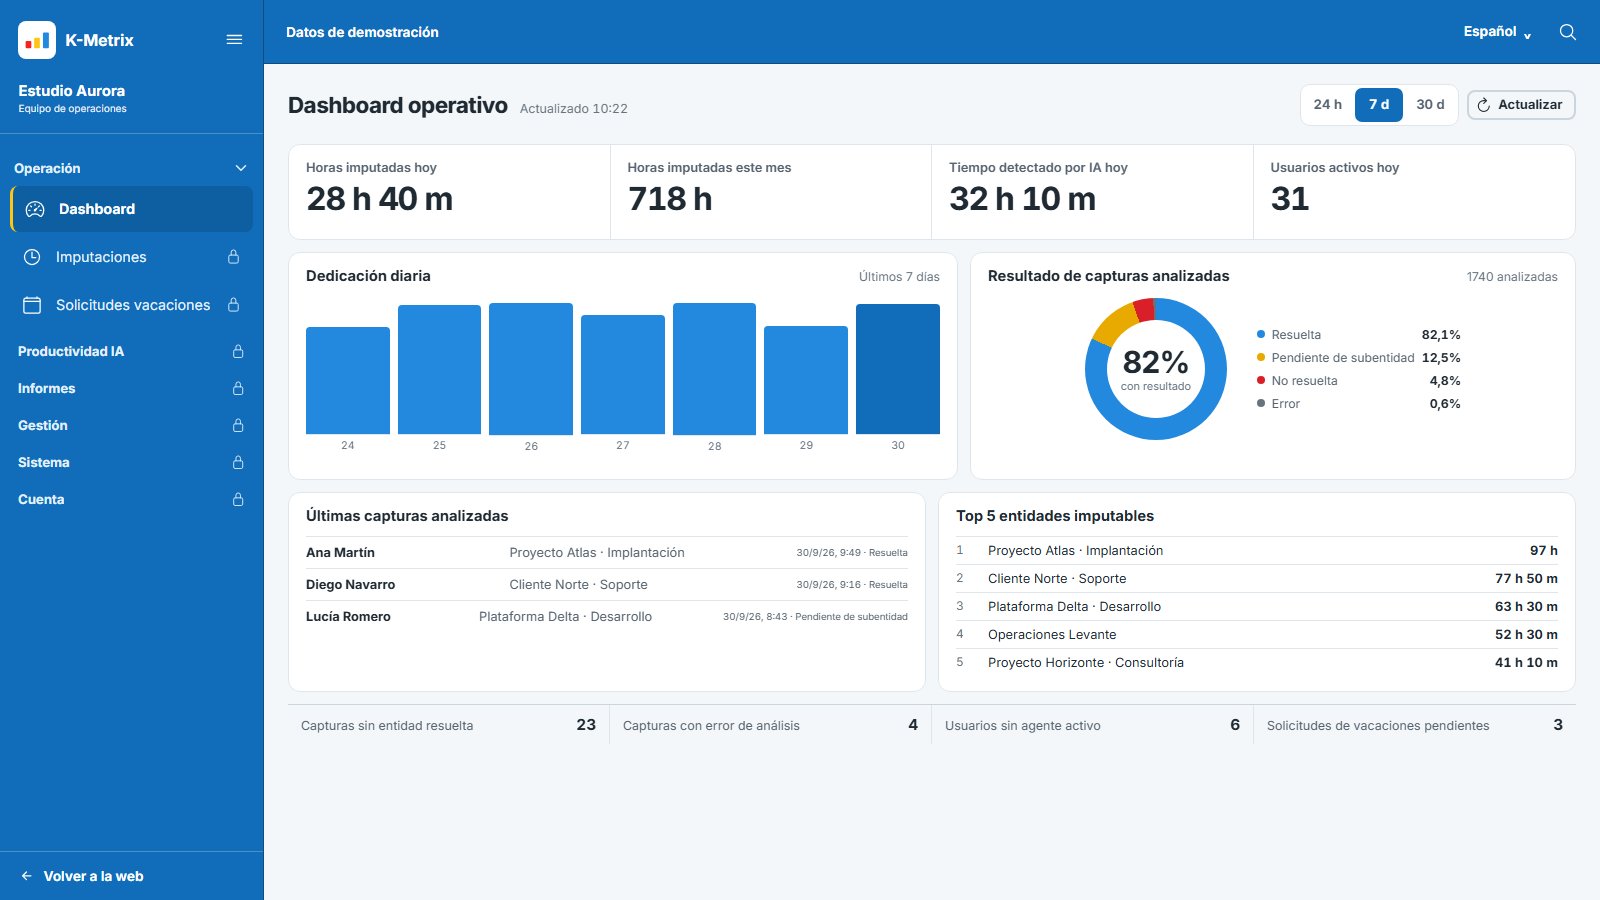The width and height of the screenshot is (1600, 900).
Task: Switch time range to 24 h
Action: click(x=1328, y=105)
